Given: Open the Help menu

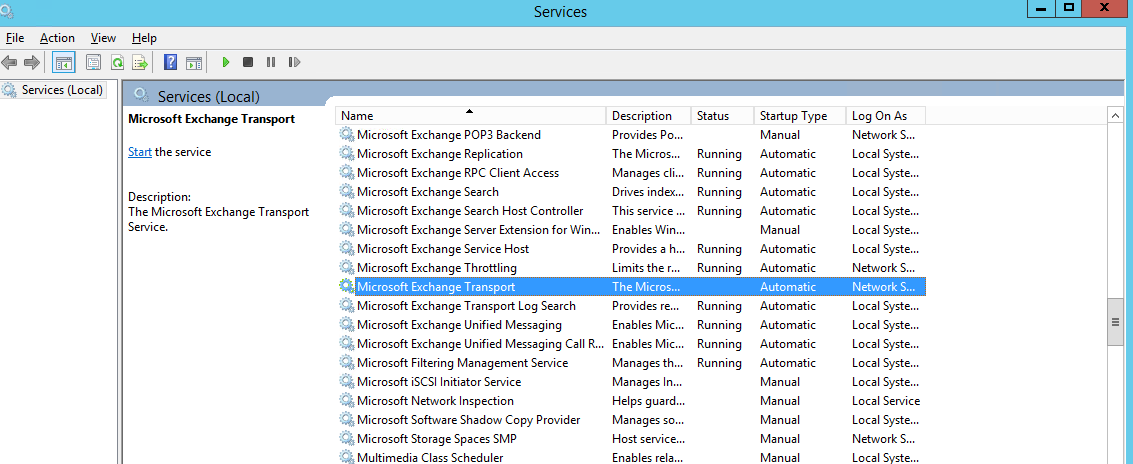Looking at the screenshot, I should tap(144, 38).
